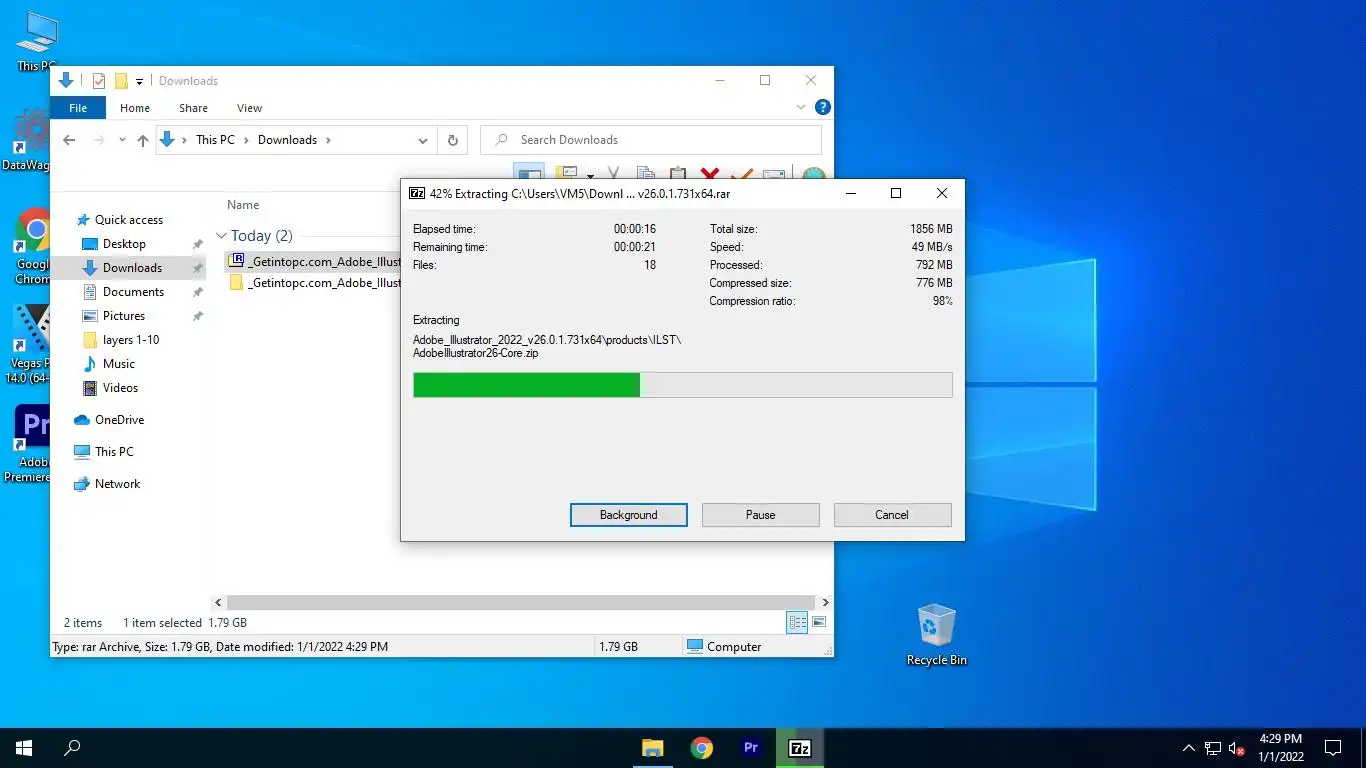Open the Recycle Bin on desktop
Screen dimensions: 1366x768
[x=936, y=634]
